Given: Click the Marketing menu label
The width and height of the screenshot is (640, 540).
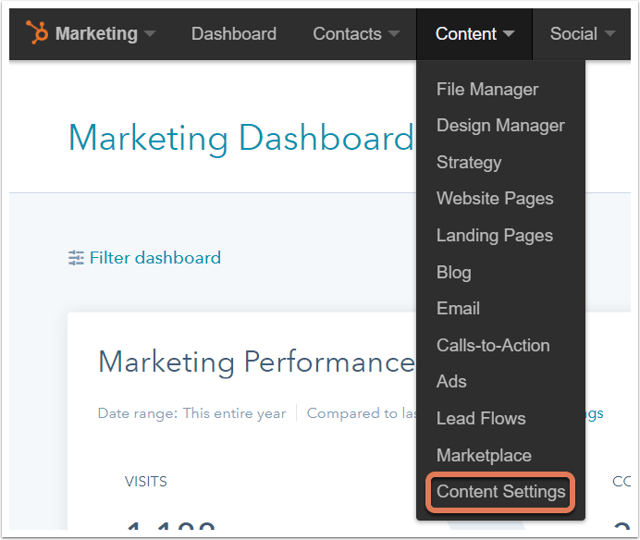Looking at the screenshot, I should pos(96,34).
